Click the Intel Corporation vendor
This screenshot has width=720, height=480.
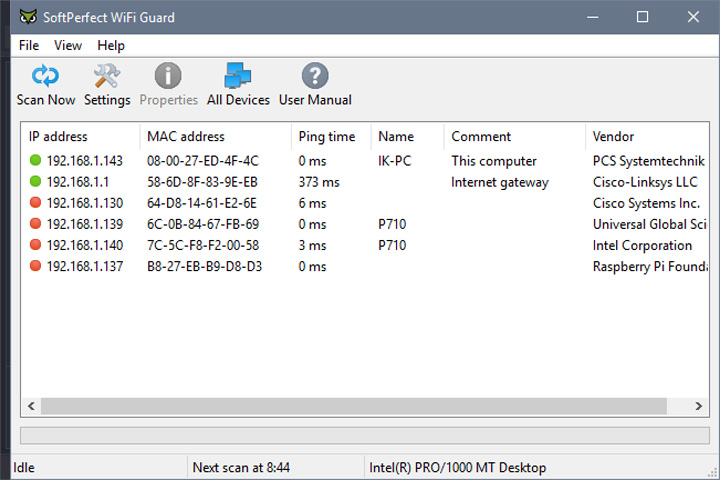(x=642, y=245)
